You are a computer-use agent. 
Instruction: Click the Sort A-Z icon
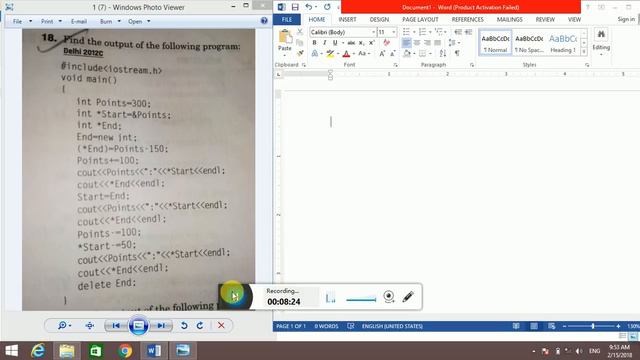443,53
